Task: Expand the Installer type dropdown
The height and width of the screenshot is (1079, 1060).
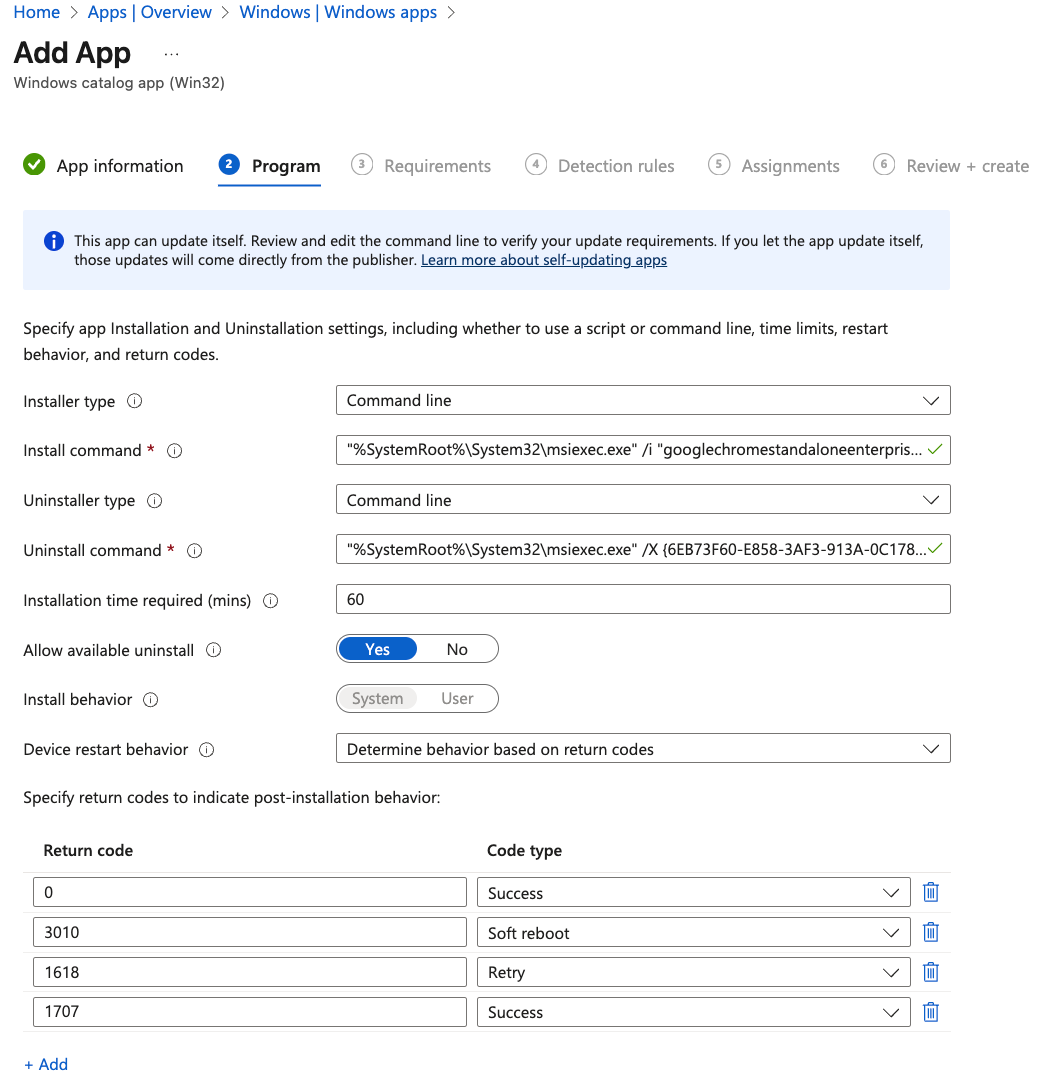Action: (x=643, y=401)
